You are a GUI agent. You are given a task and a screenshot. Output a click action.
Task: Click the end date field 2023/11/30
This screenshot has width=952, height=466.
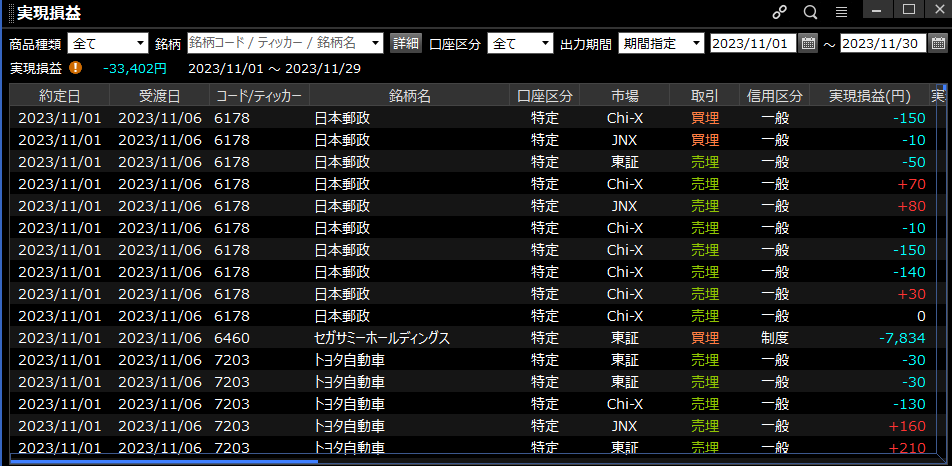click(x=883, y=44)
